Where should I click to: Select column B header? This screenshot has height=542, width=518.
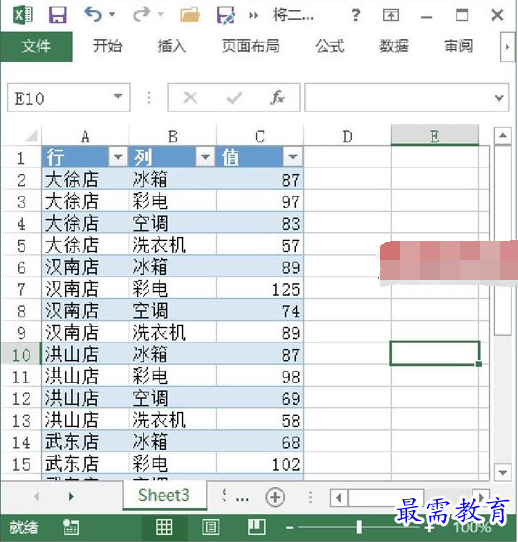[x=172, y=136]
